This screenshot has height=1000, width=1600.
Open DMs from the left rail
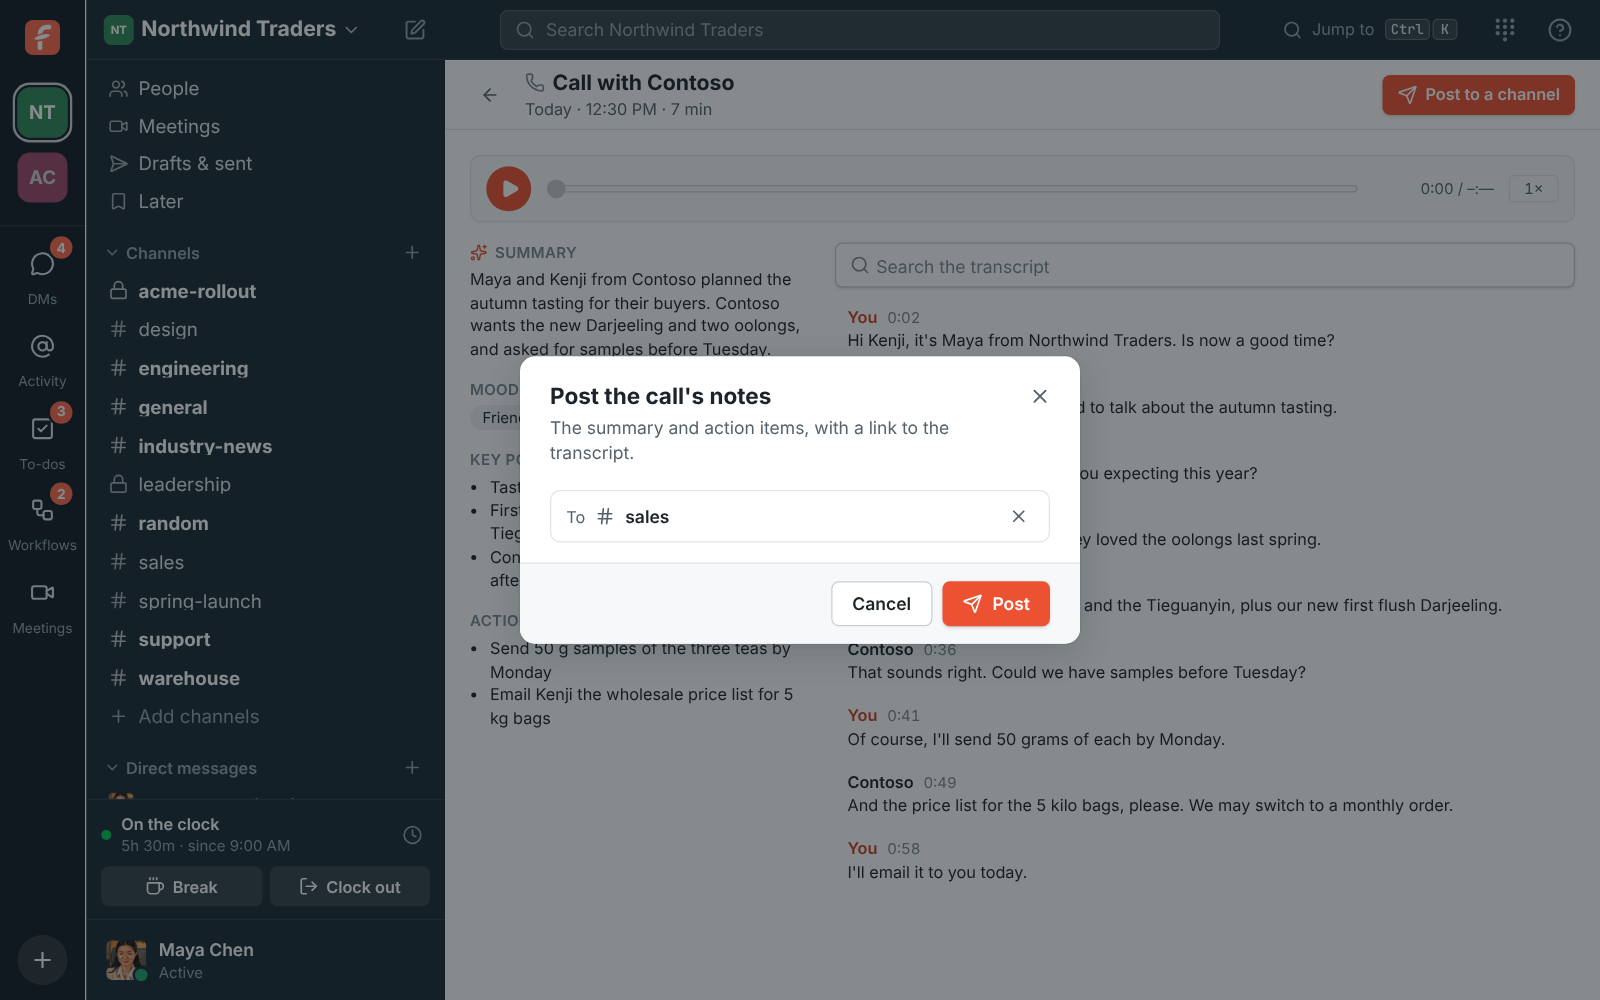coord(42,275)
